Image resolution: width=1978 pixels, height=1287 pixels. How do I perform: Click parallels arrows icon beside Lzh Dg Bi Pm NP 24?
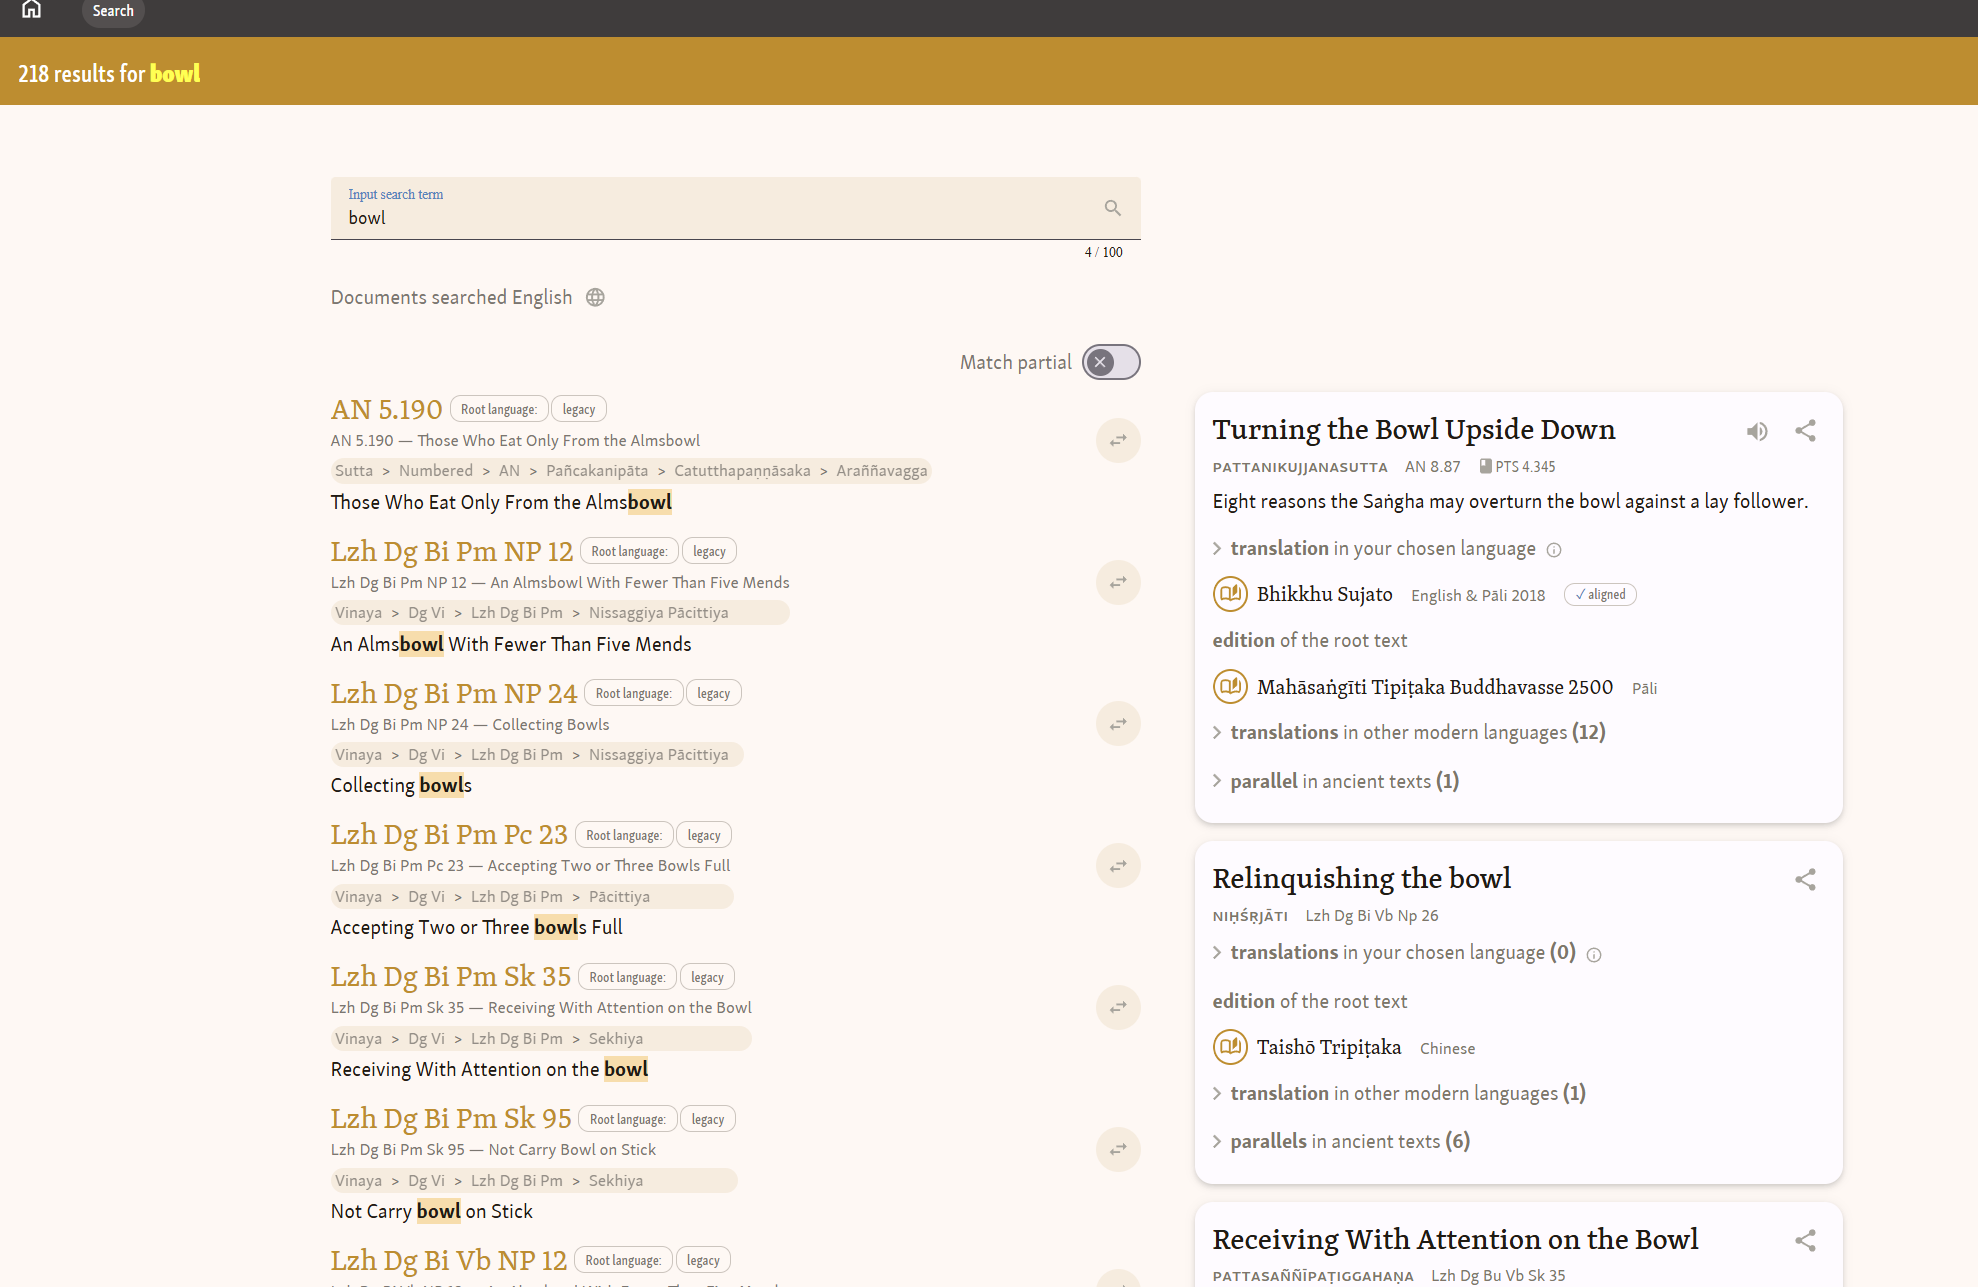point(1118,724)
